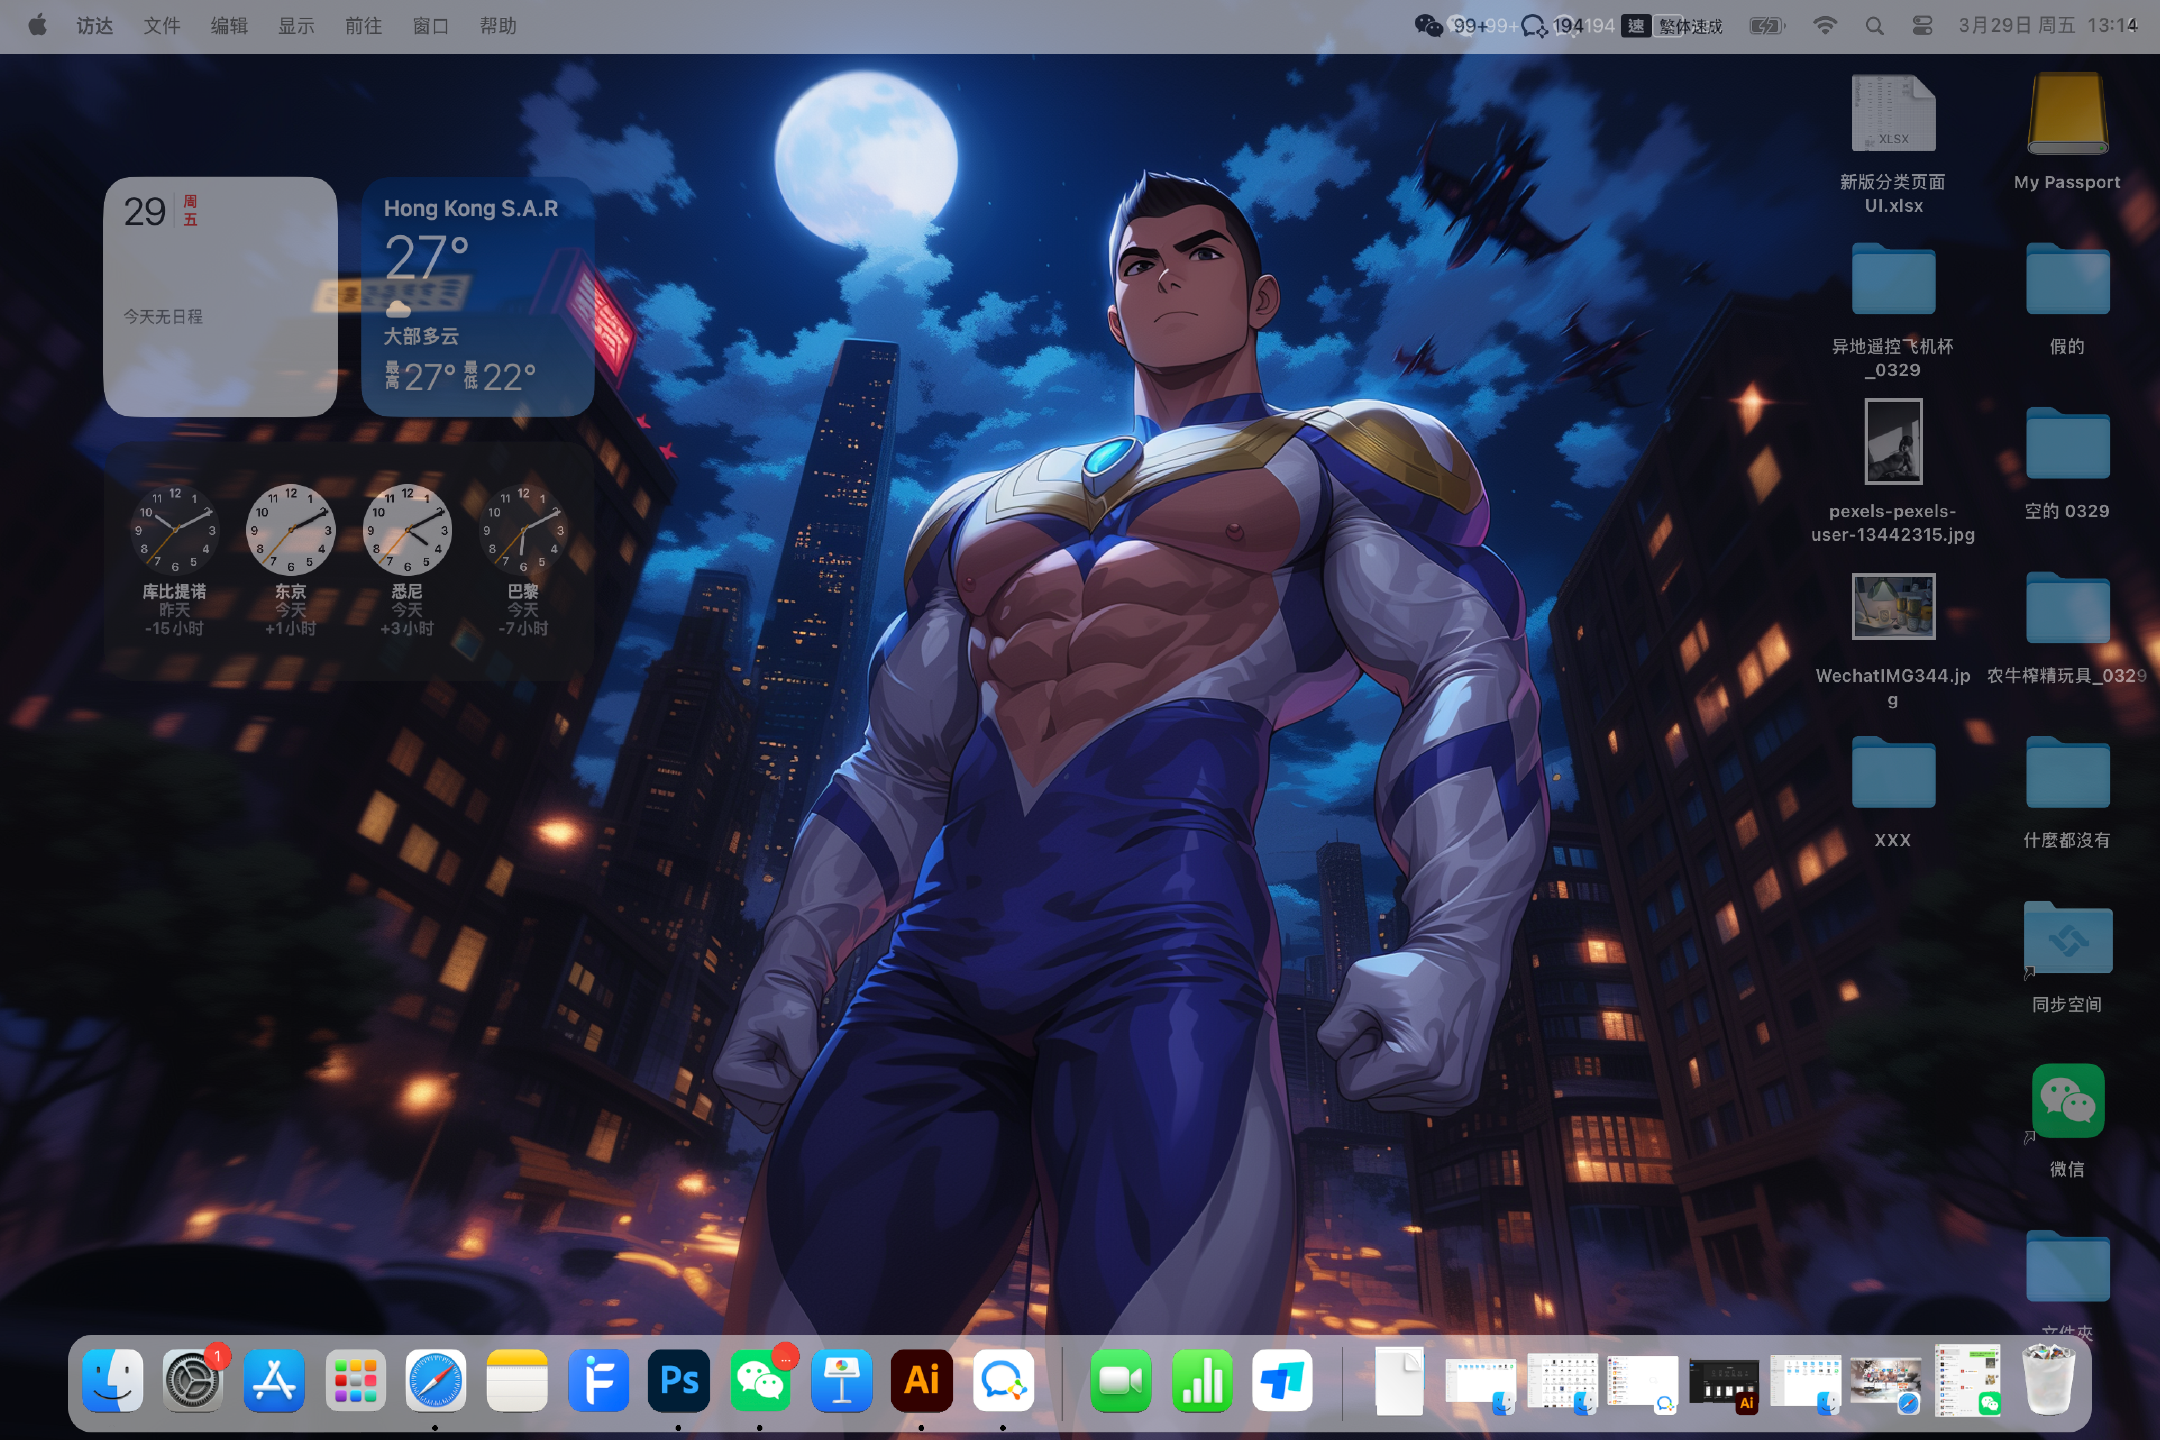Expand the battery status menu
Image resolution: width=2160 pixels, height=1440 pixels.
click(1767, 26)
